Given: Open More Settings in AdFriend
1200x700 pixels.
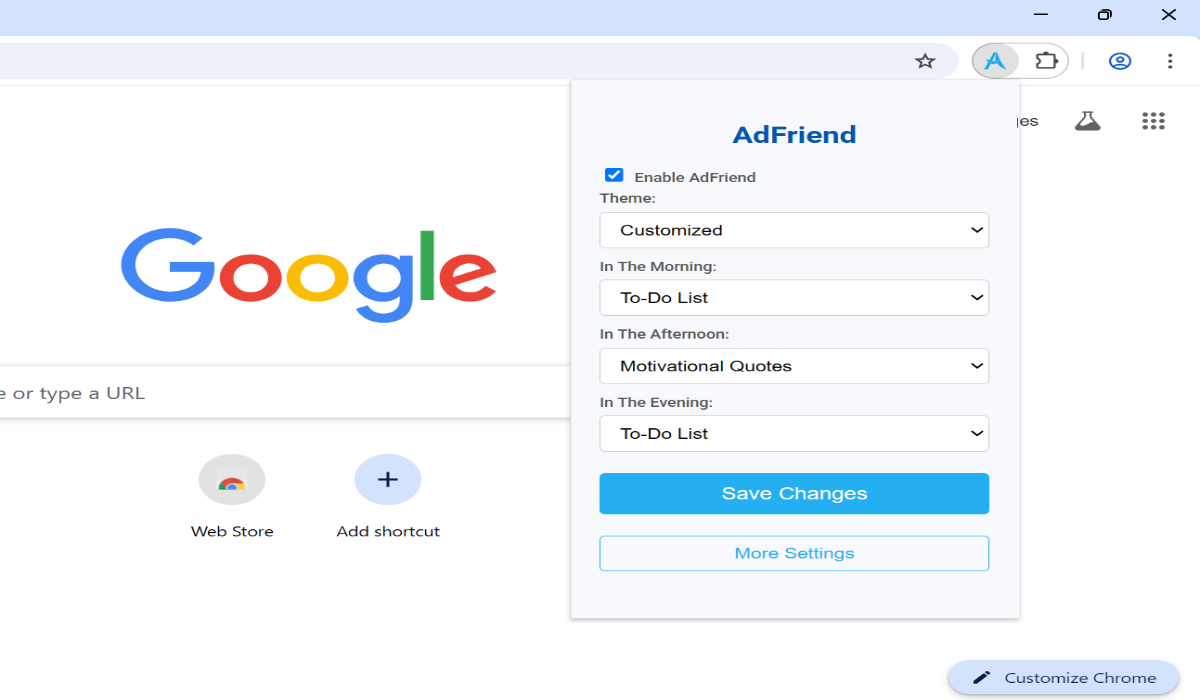Looking at the screenshot, I should (793, 552).
